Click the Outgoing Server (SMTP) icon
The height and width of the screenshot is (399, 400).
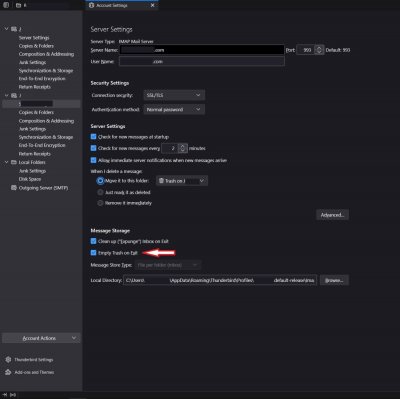click(x=14, y=188)
